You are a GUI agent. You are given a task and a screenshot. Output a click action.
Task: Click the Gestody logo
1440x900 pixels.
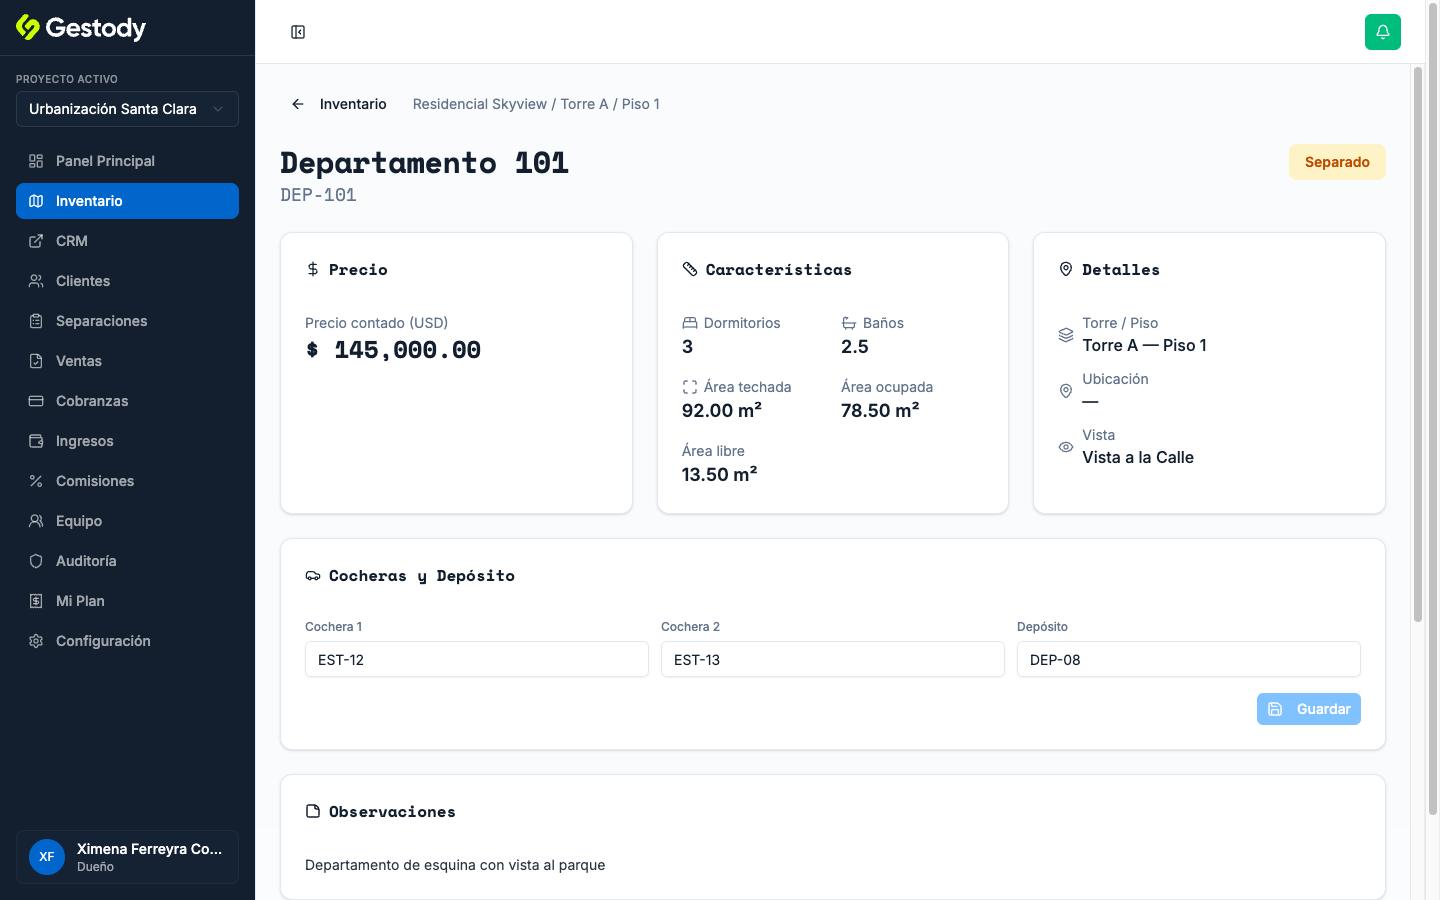(81, 28)
